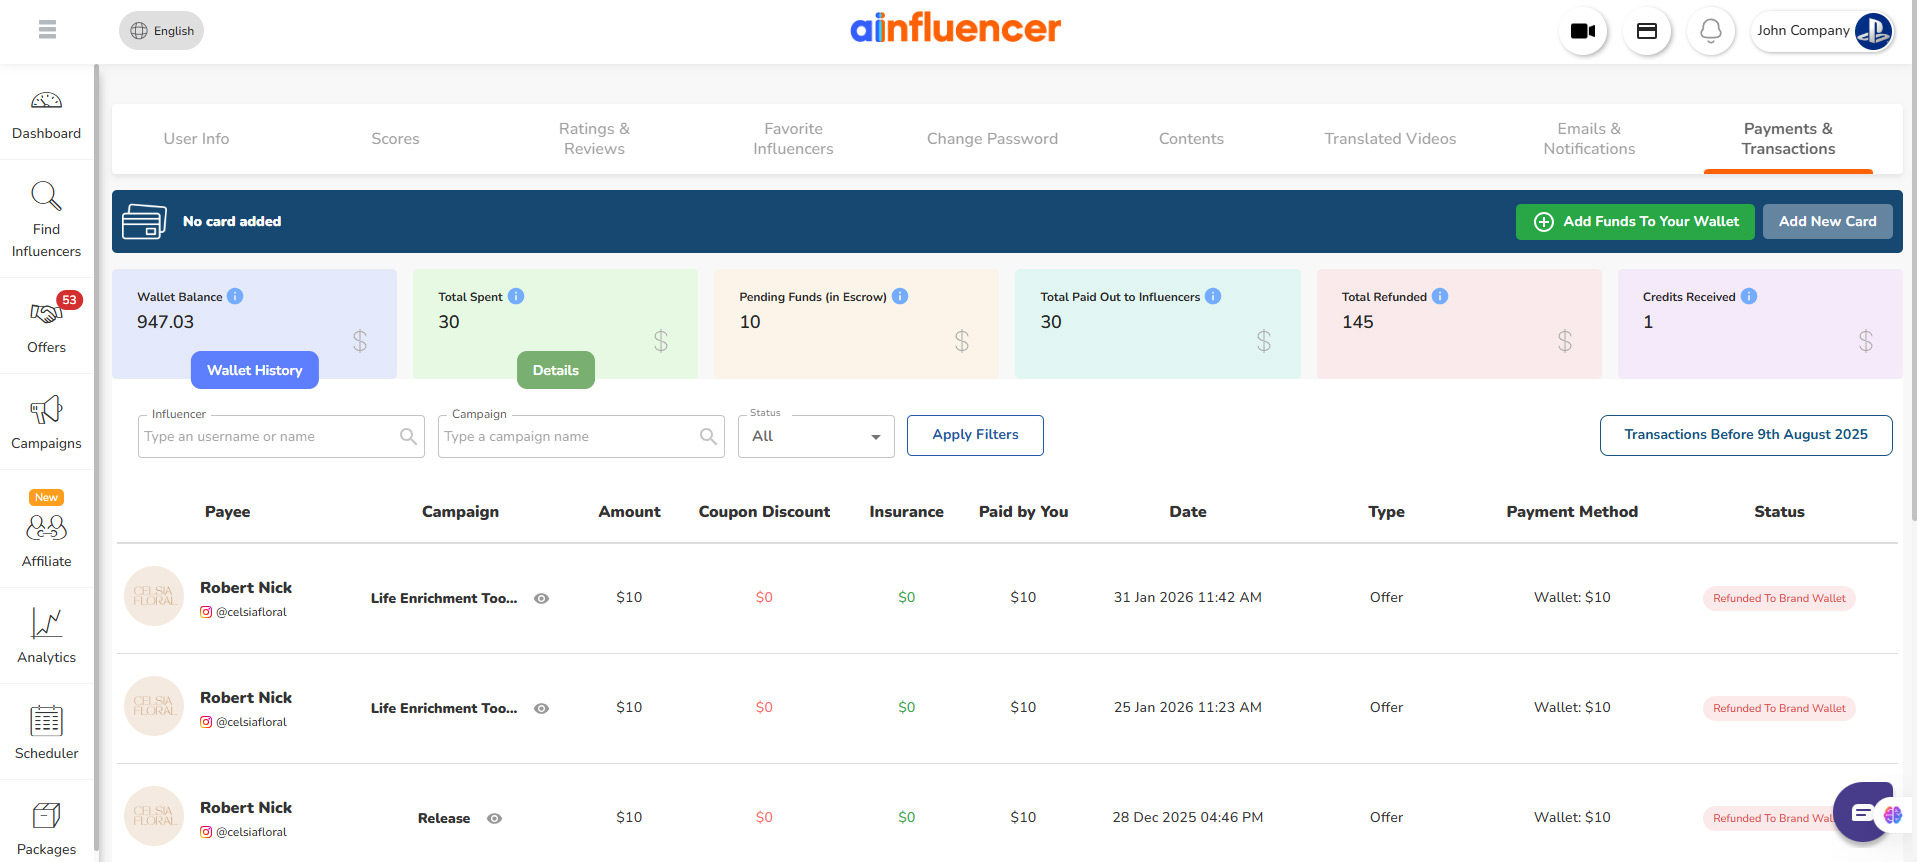
Task: Click Apply Filters
Action: pos(975,435)
